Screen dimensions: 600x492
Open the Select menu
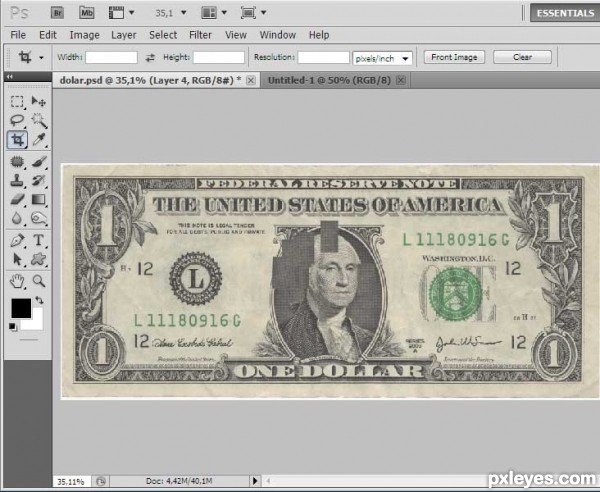[163, 35]
